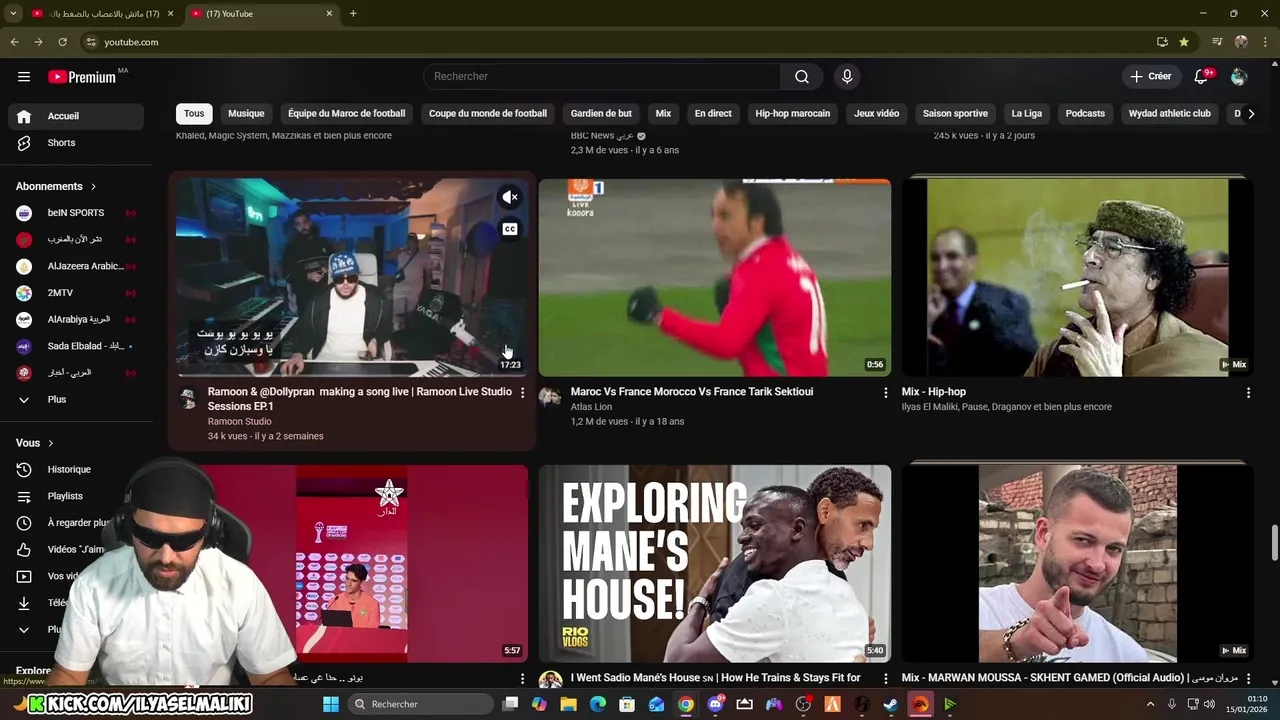This screenshot has width=1280, height=720.
Task: Select the Tous filter chip
Action: [x=194, y=114]
